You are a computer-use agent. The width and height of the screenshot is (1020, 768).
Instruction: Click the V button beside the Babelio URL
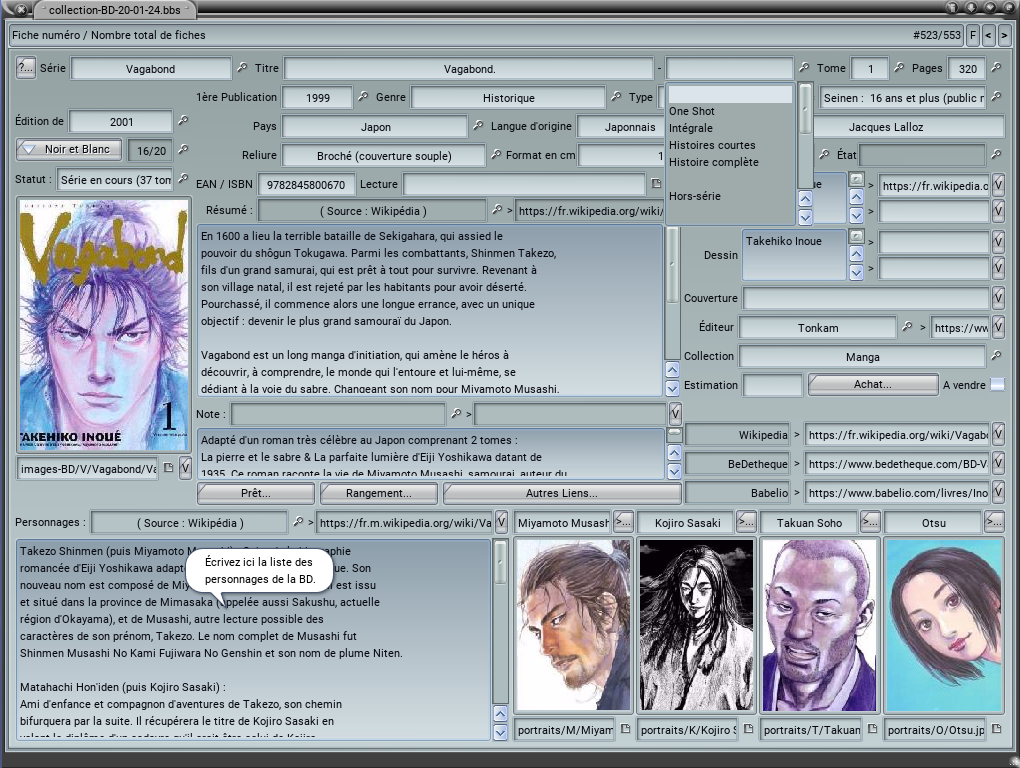click(x=998, y=492)
